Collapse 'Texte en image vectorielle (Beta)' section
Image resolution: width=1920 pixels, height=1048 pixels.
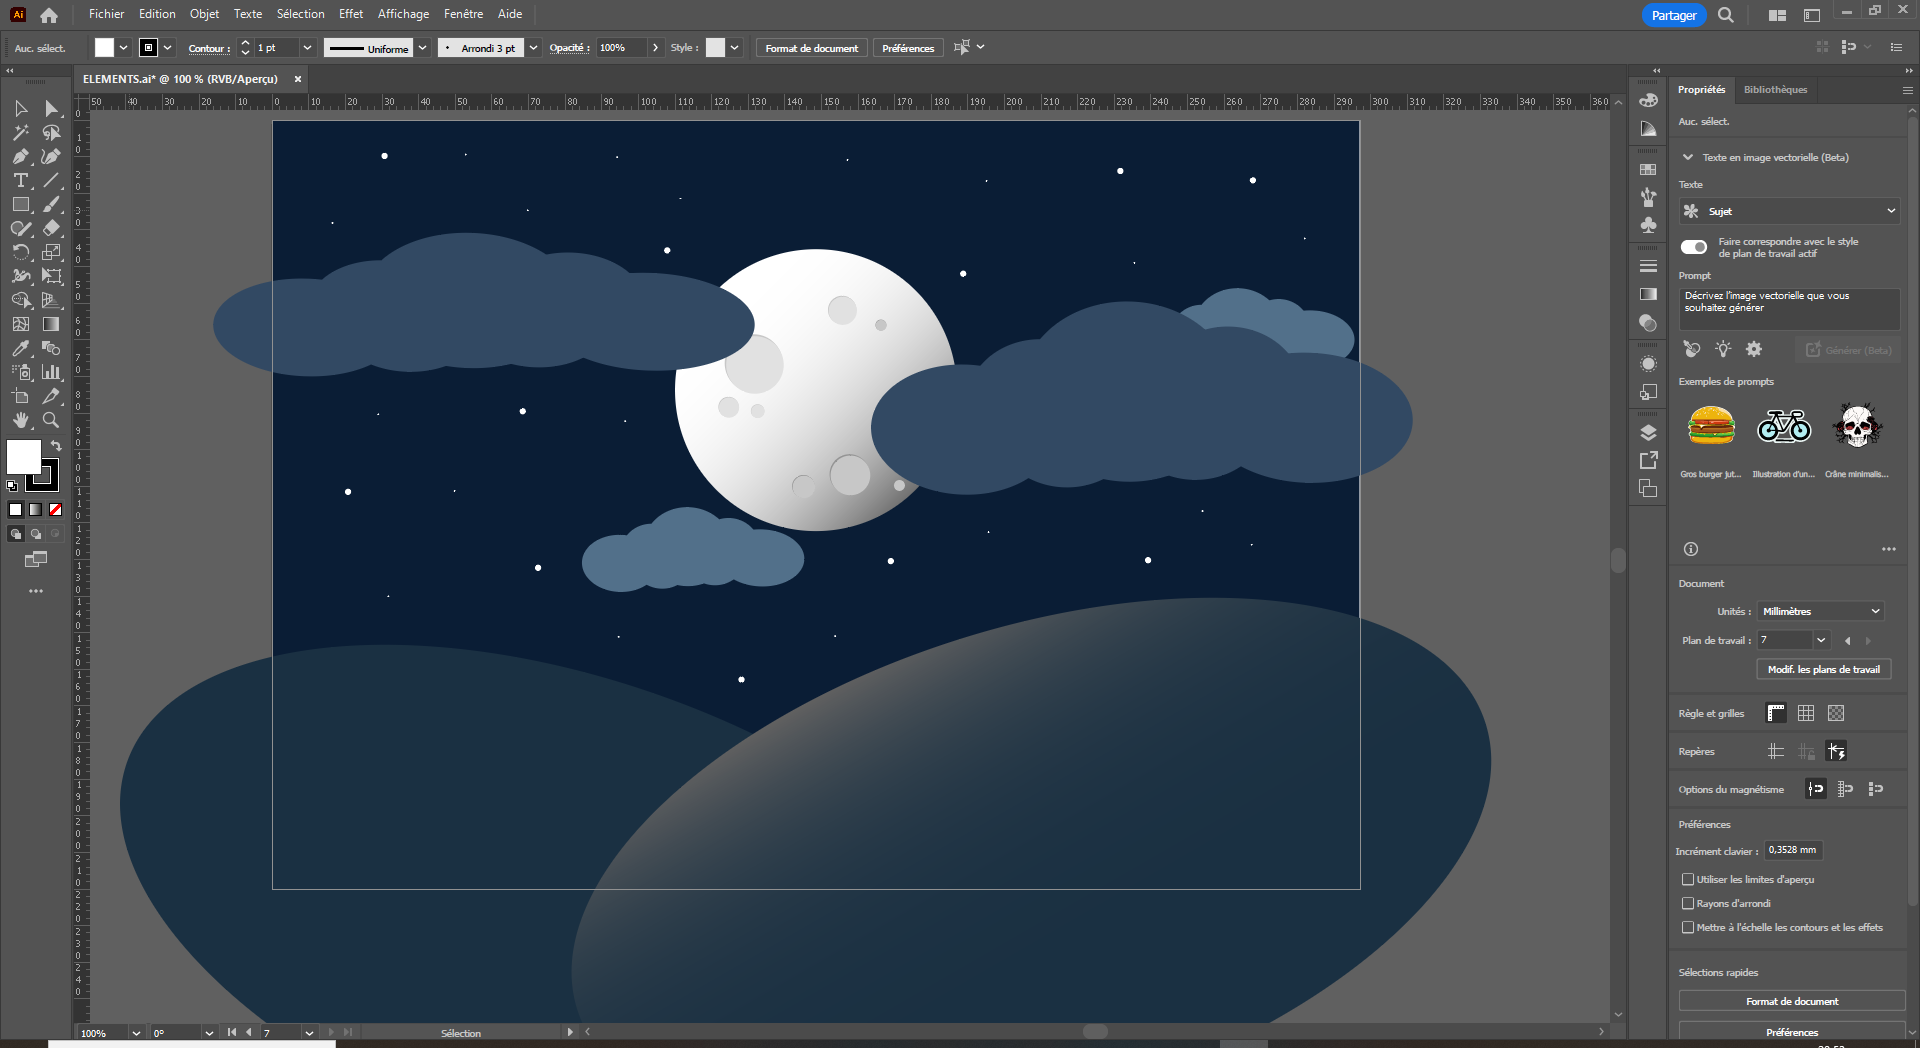pos(1688,157)
